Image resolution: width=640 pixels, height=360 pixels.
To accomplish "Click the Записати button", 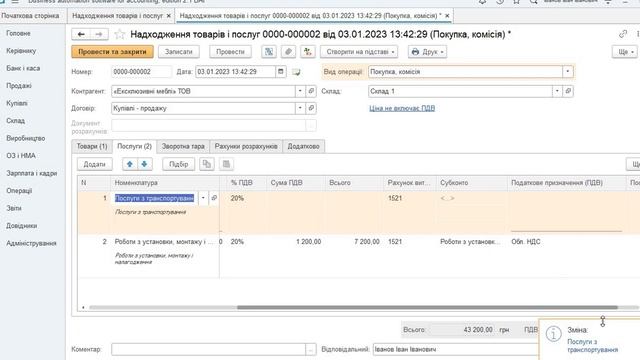I will 178,52.
